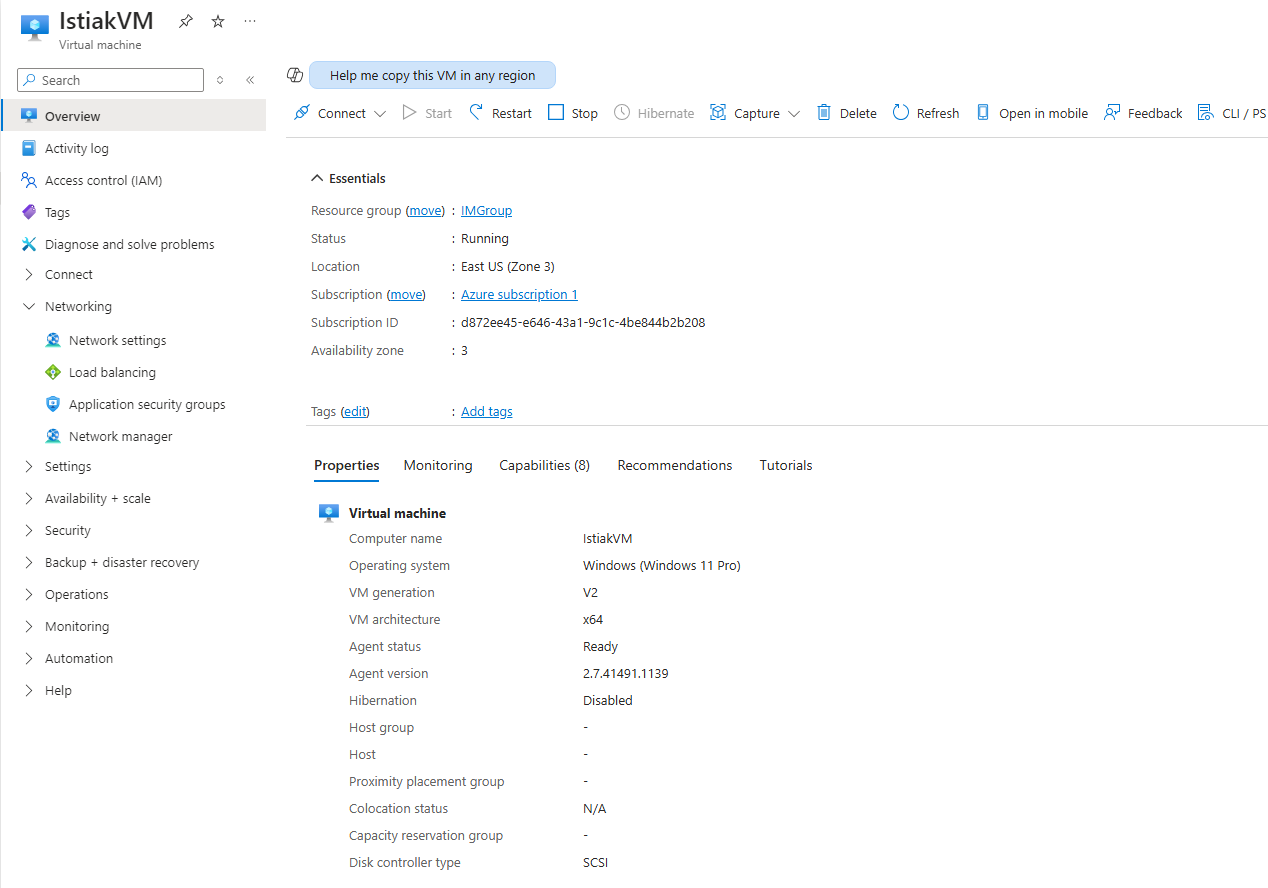Image resolution: width=1268 pixels, height=888 pixels.
Task: Select the East US (Zone 3) location value
Action: point(508,266)
